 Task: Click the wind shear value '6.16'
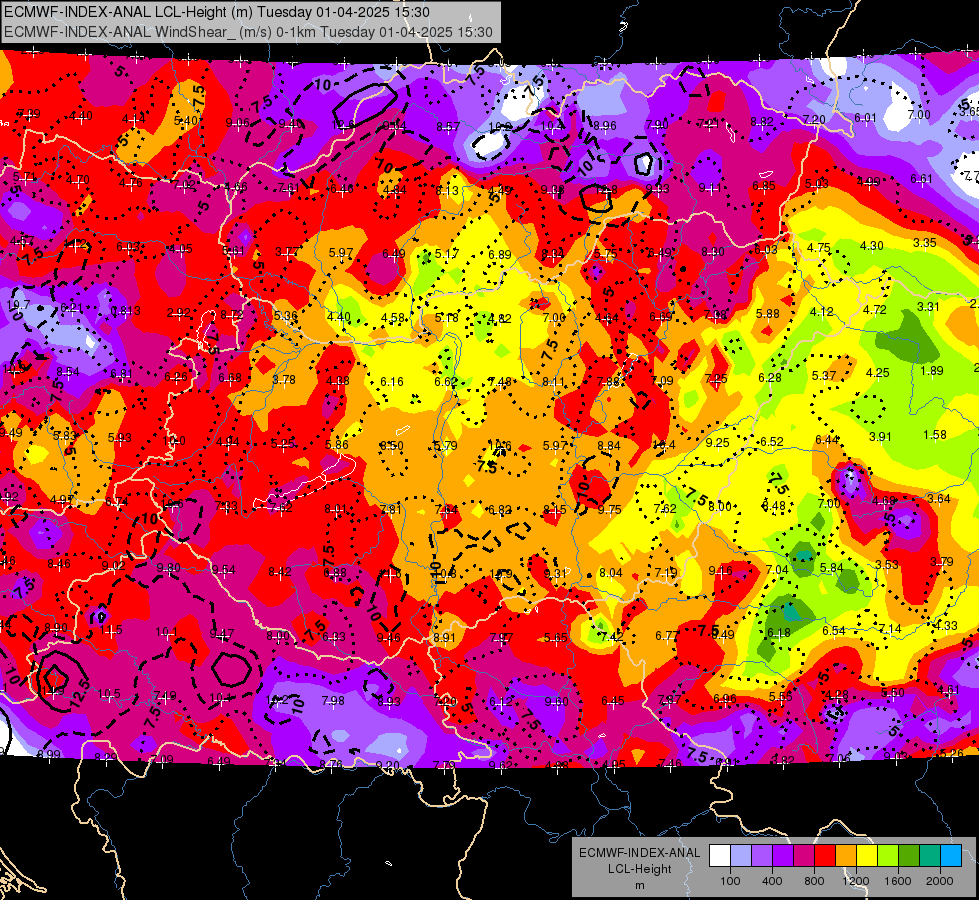coord(391,382)
